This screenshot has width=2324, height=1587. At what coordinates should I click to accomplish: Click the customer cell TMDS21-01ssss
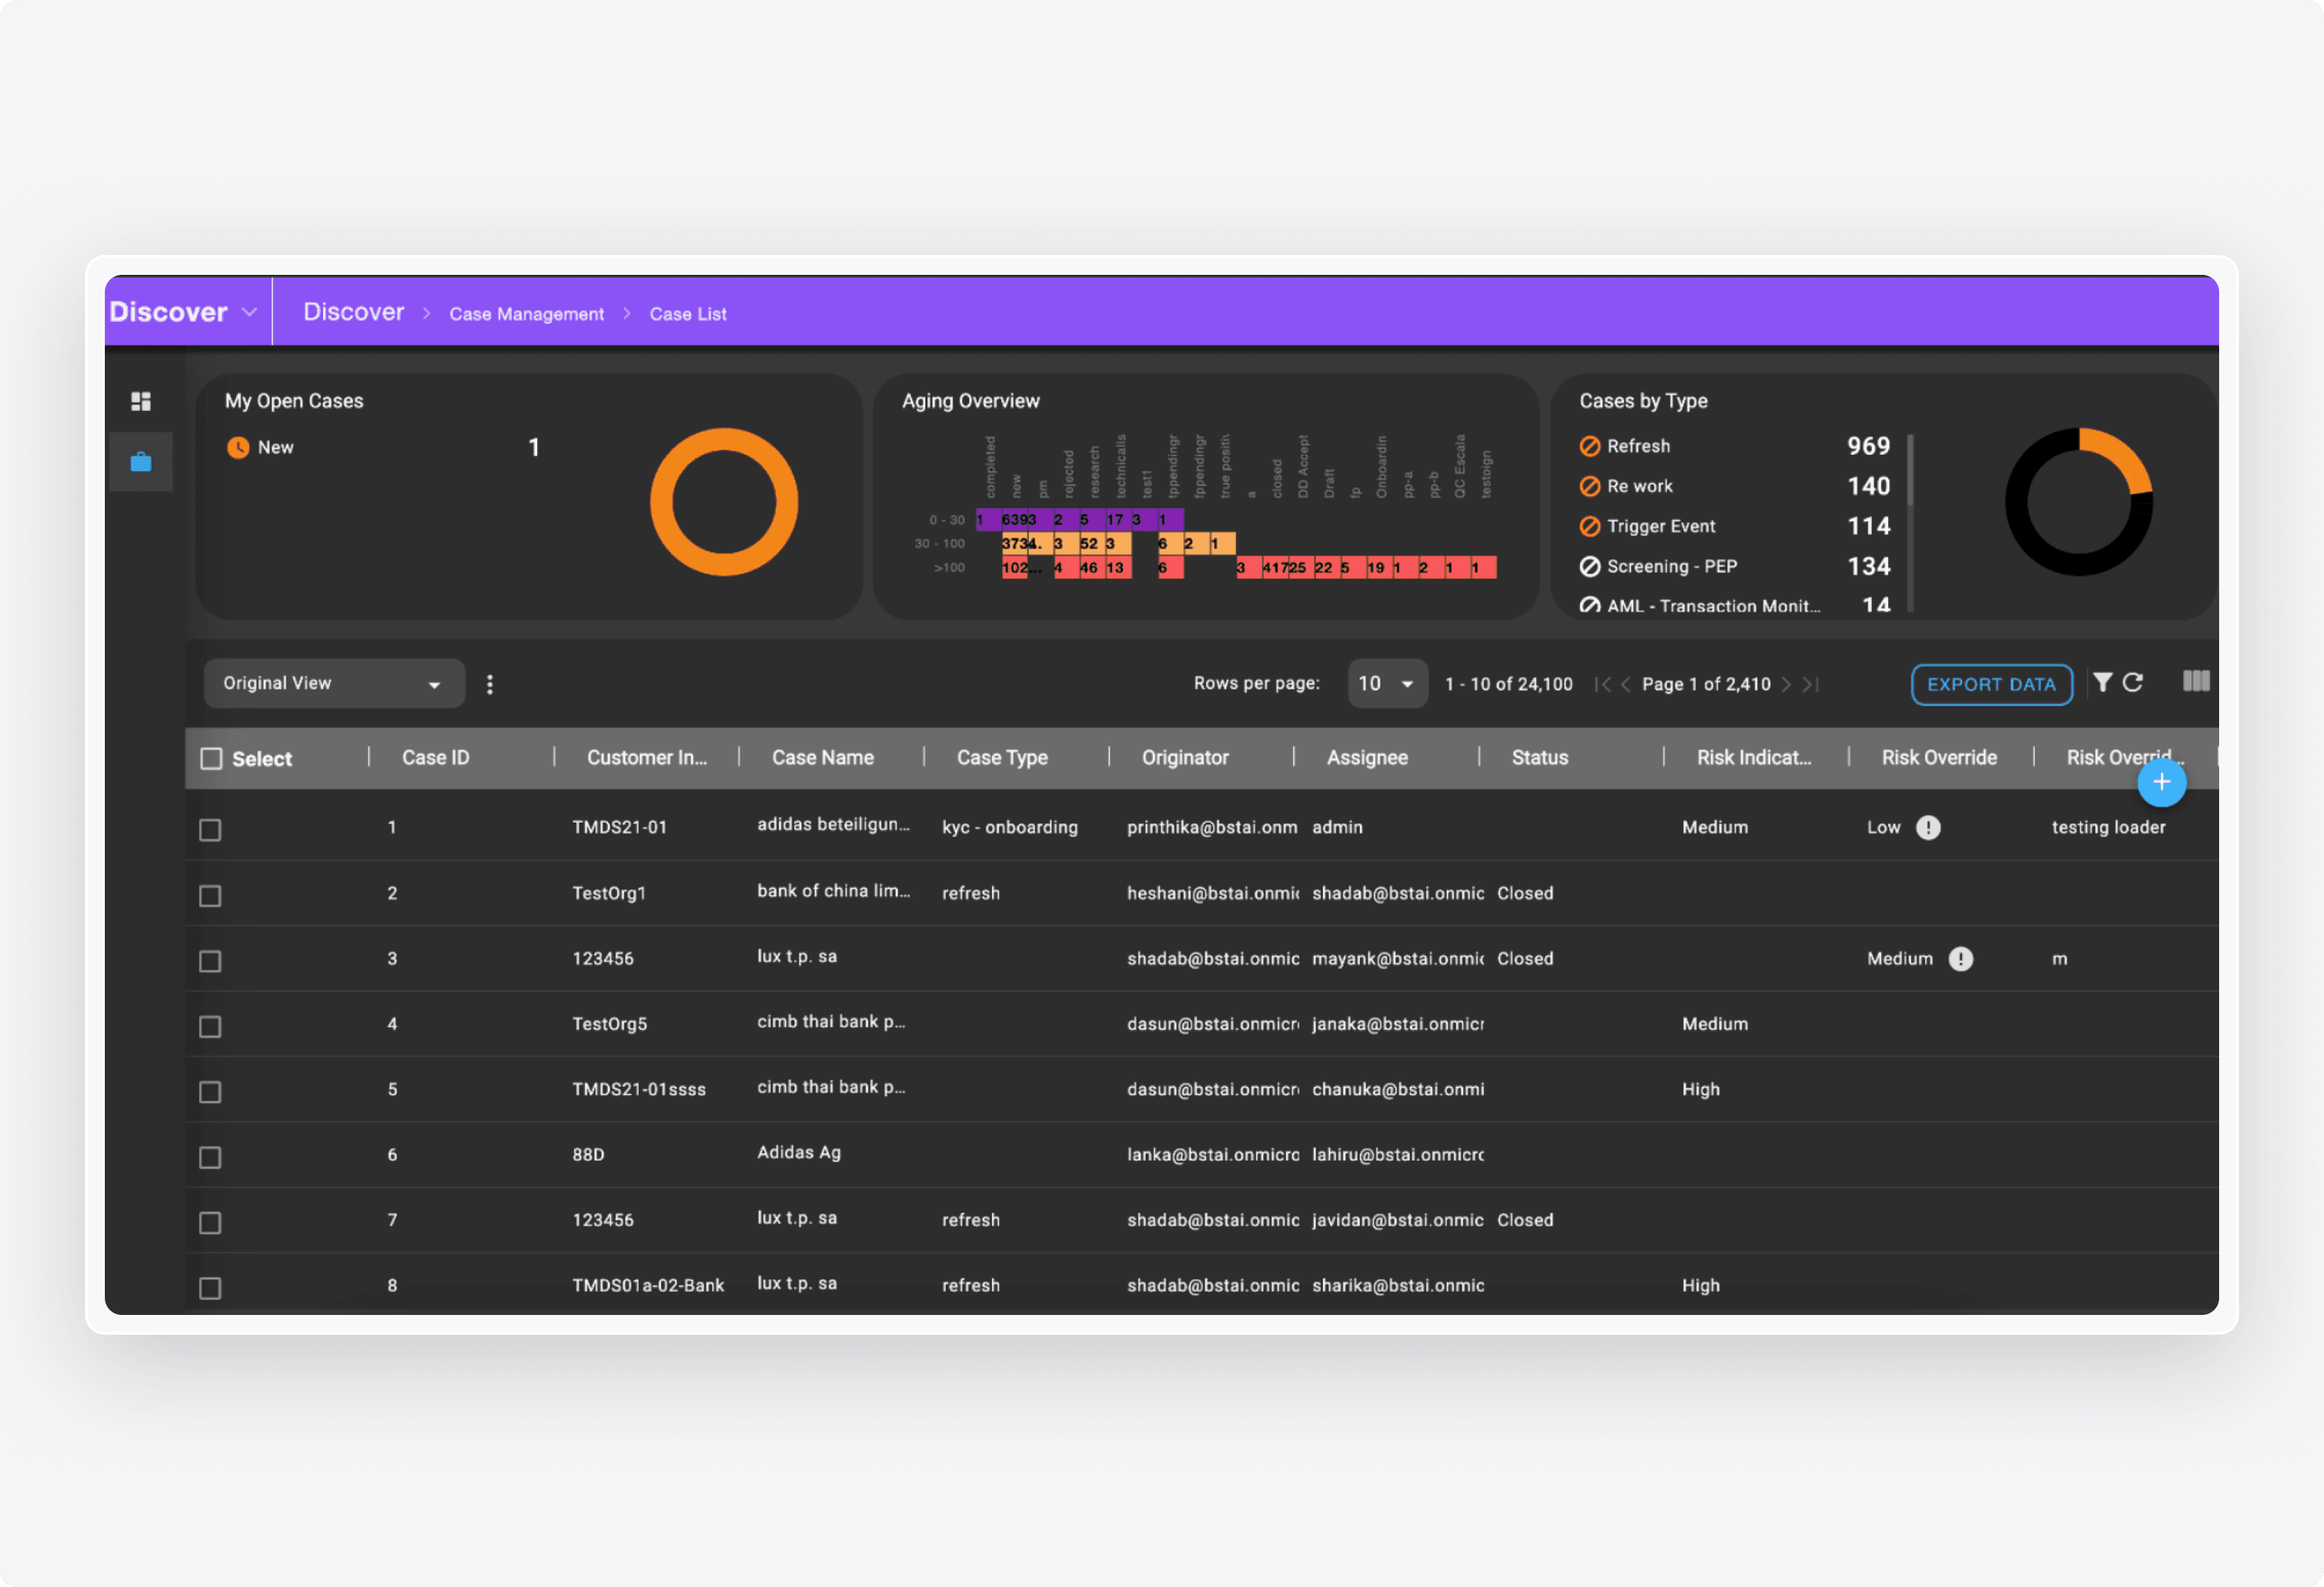pyautogui.click(x=639, y=1090)
